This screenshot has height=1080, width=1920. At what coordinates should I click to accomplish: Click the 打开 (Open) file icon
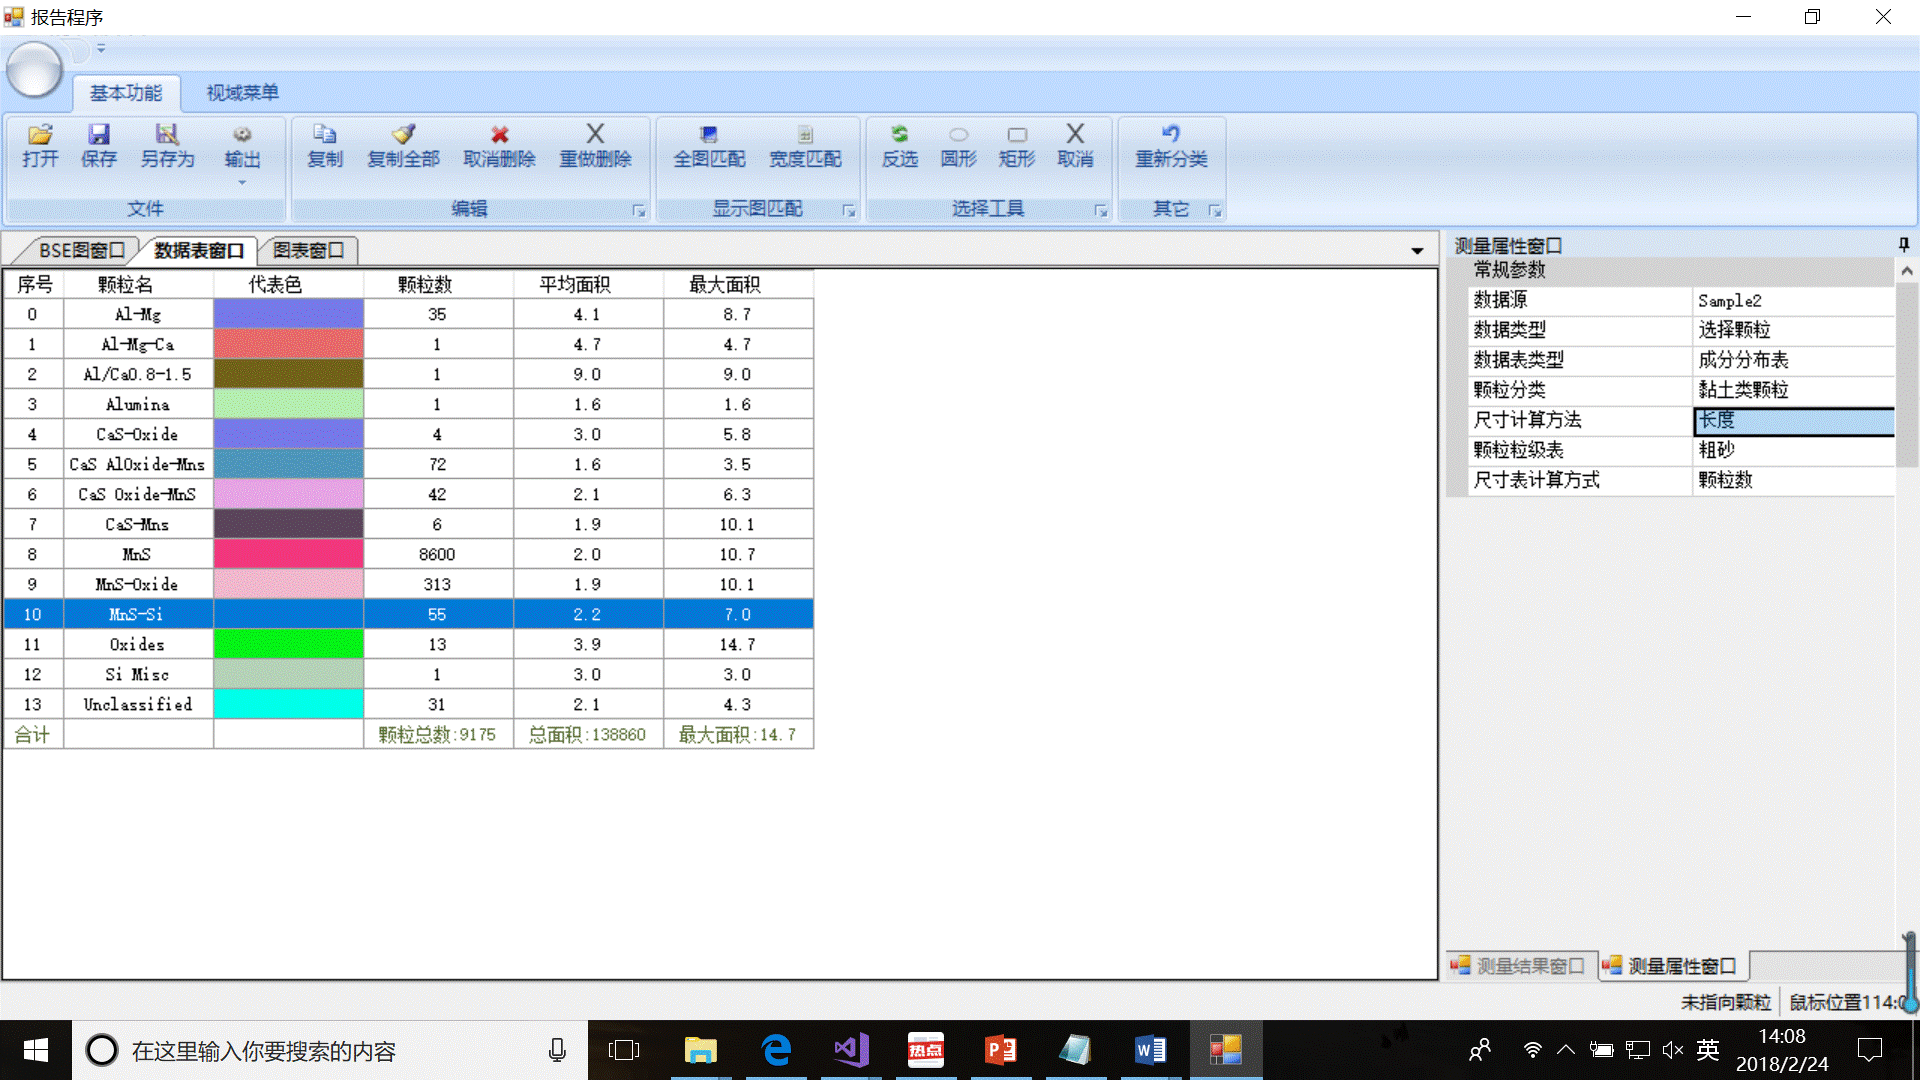[40, 135]
